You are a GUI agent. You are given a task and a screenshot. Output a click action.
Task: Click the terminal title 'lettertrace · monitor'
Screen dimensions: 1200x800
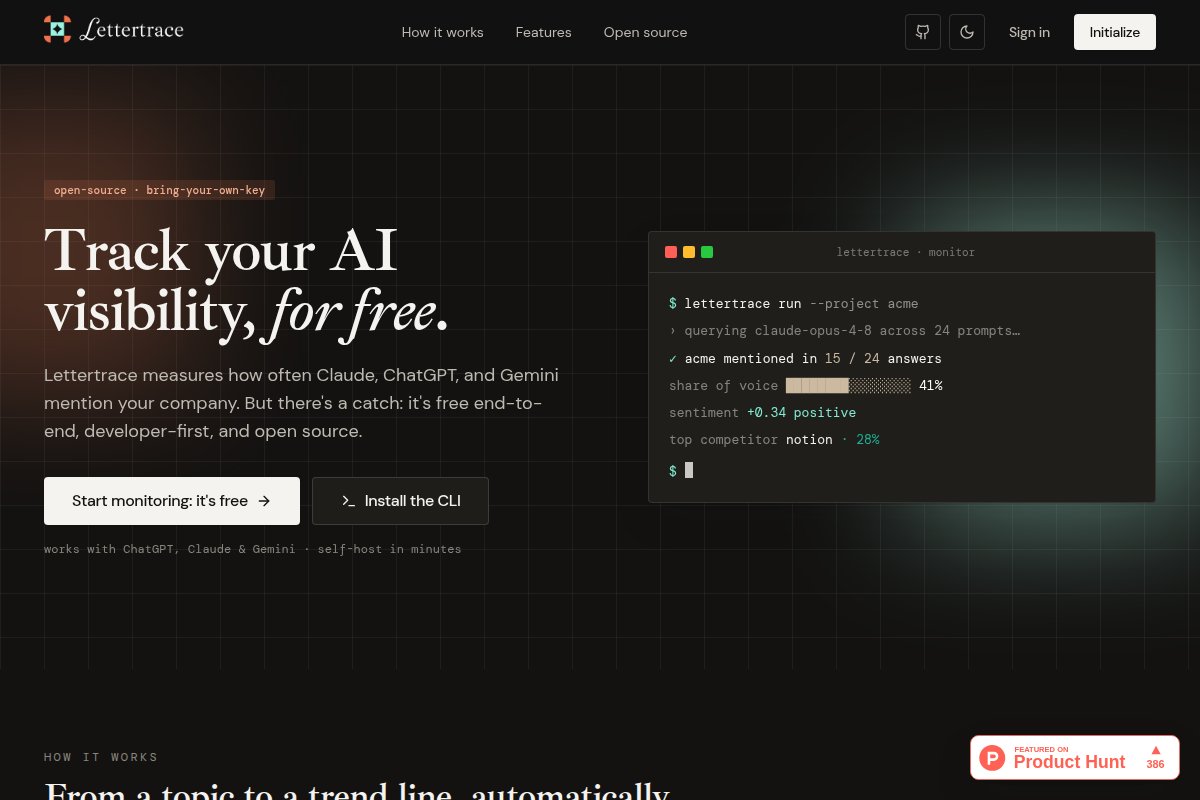coord(906,252)
